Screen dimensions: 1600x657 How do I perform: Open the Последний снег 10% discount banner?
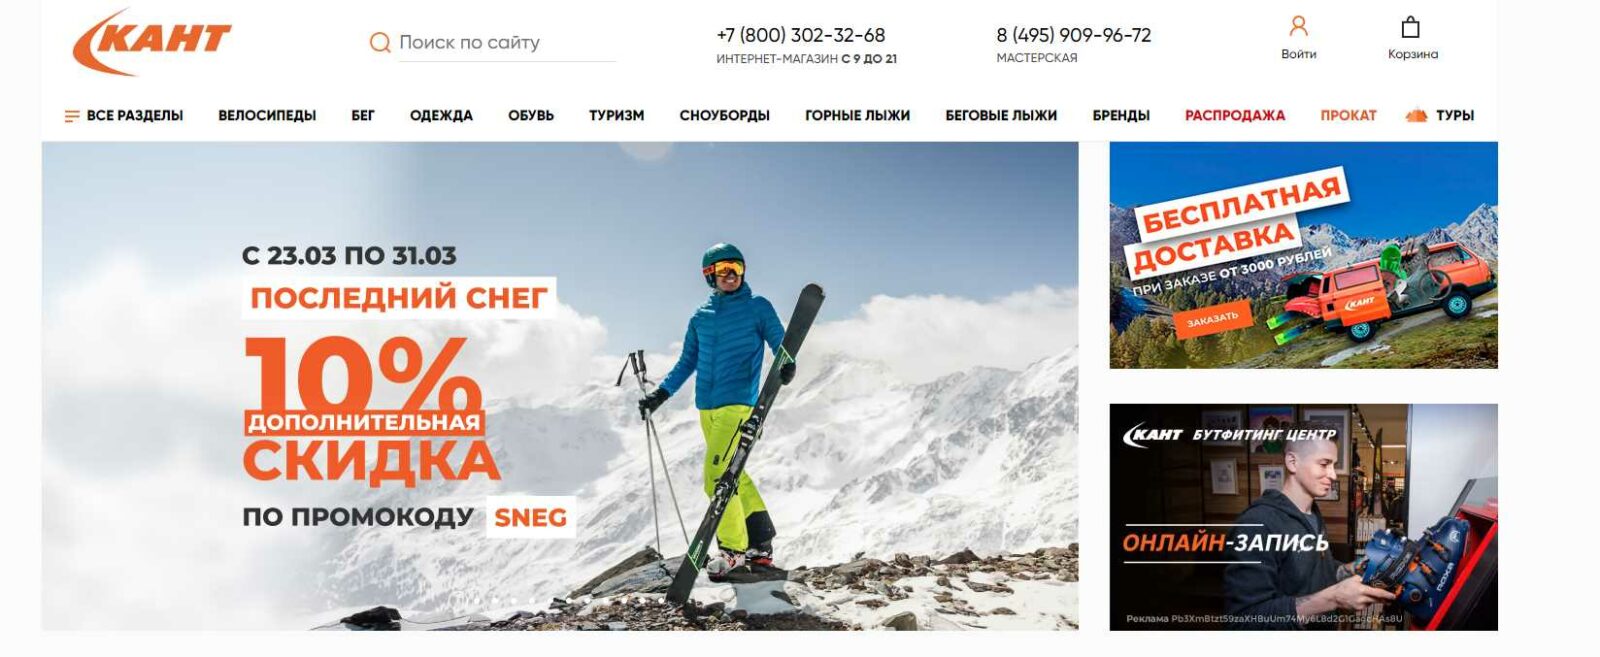[x=560, y=386]
